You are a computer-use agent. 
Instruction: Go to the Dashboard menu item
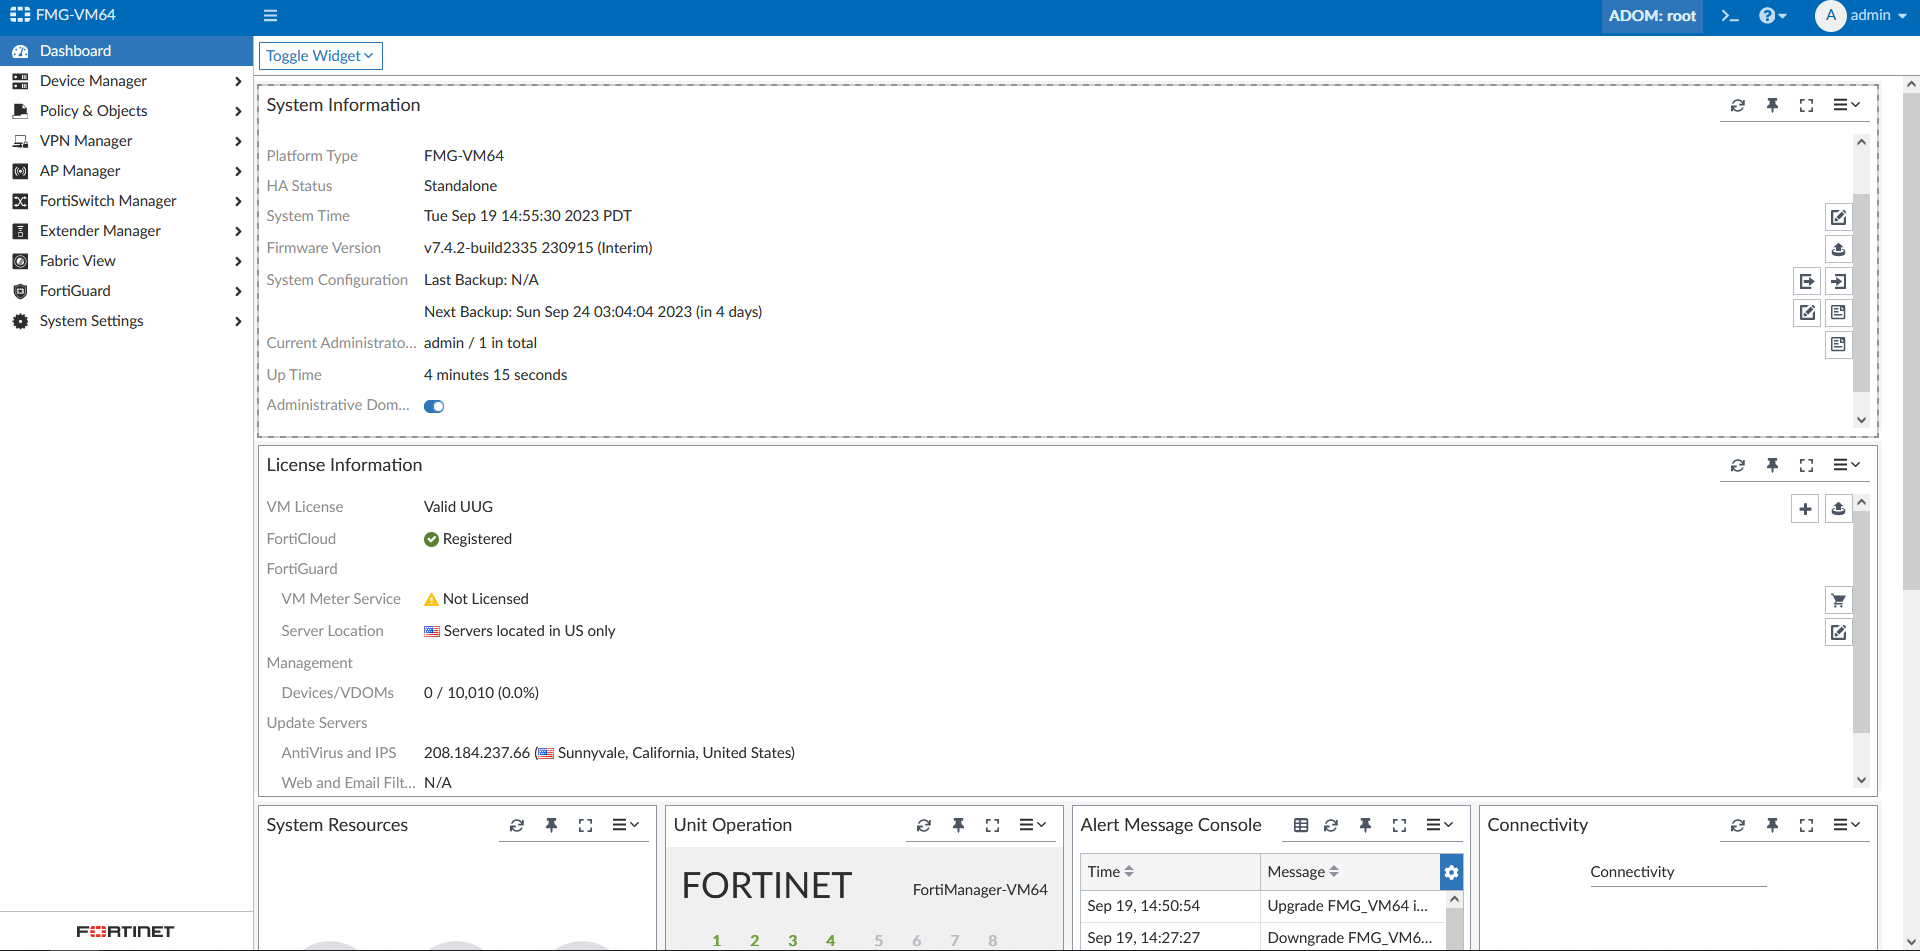pos(75,50)
